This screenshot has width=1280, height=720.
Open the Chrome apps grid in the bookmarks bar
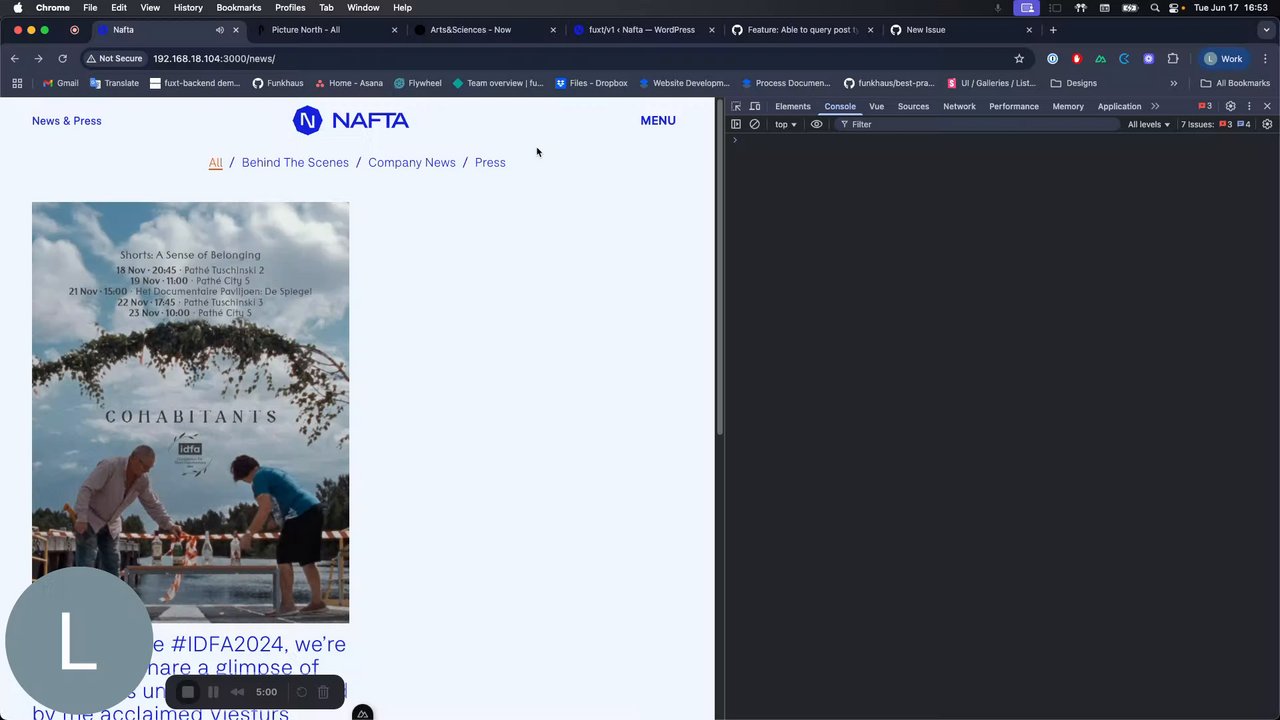point(17,83)
